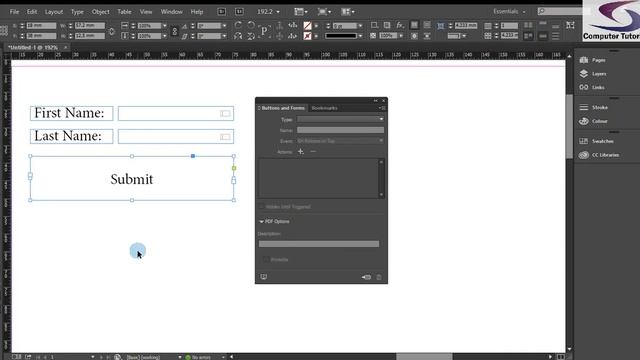Collapse the PDF Options section
The image size is (640, 360).
[x=262, y=222]
